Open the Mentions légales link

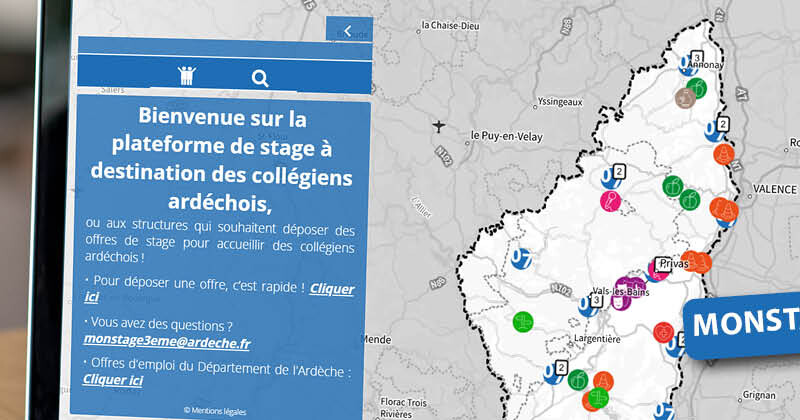214,409
